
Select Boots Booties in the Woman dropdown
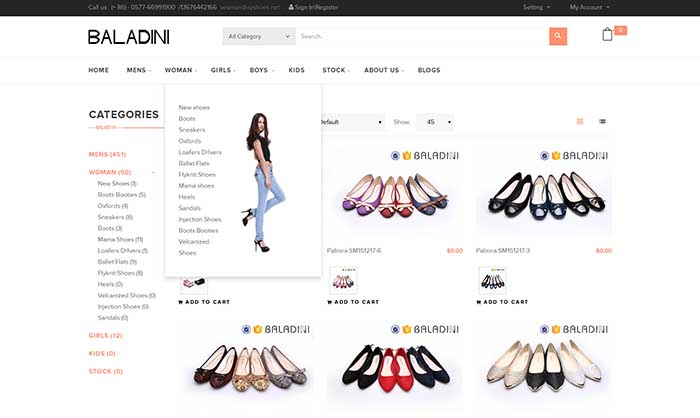(198, 230)
